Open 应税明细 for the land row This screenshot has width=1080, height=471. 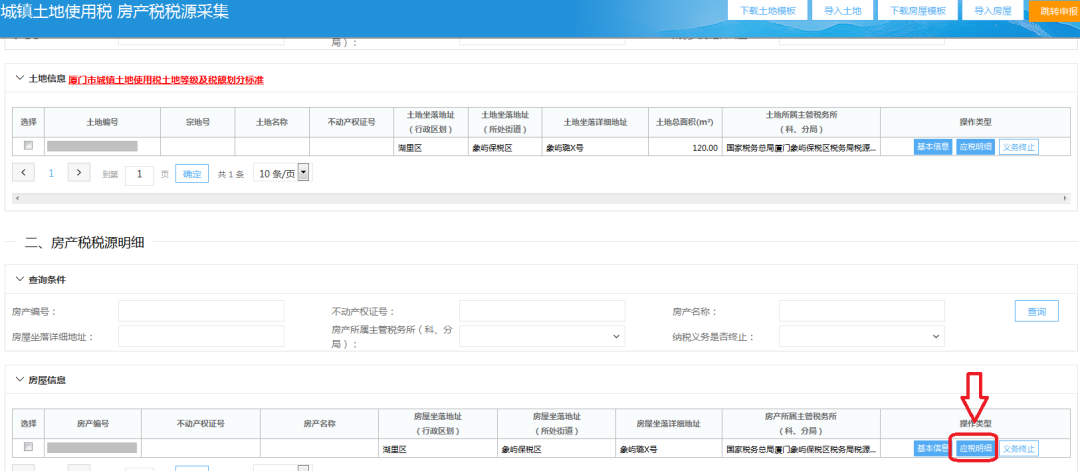[975, 147]
